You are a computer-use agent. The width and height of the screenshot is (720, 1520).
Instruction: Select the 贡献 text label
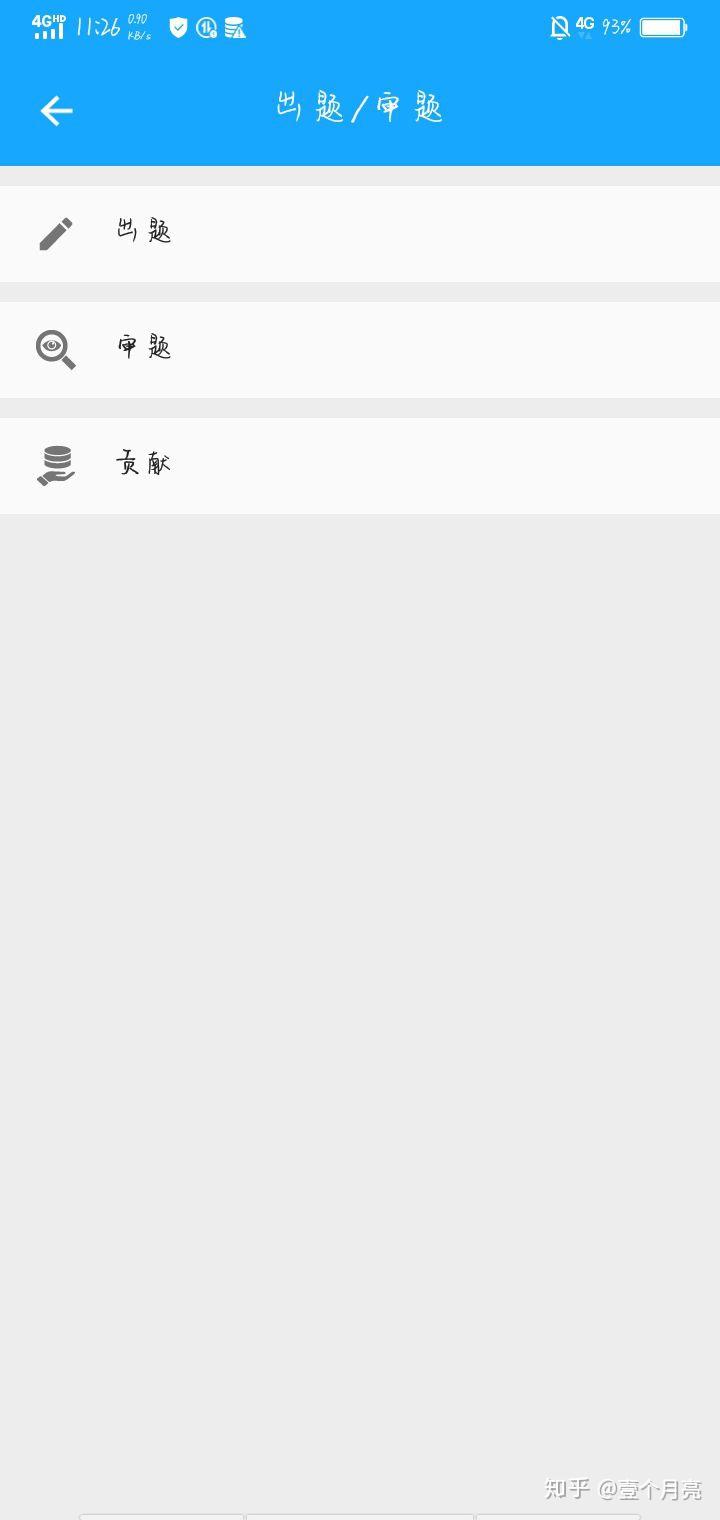click(x=144, y=463)
